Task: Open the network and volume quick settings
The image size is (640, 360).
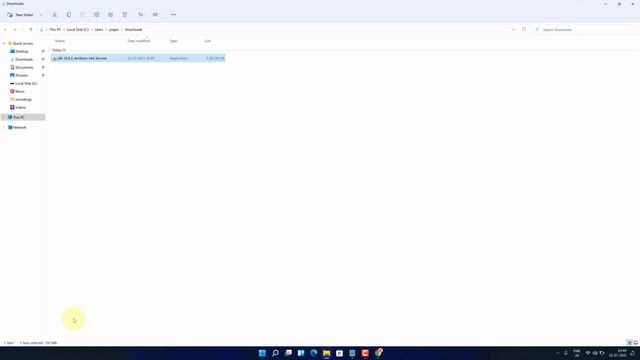Action: pos(595,353)
